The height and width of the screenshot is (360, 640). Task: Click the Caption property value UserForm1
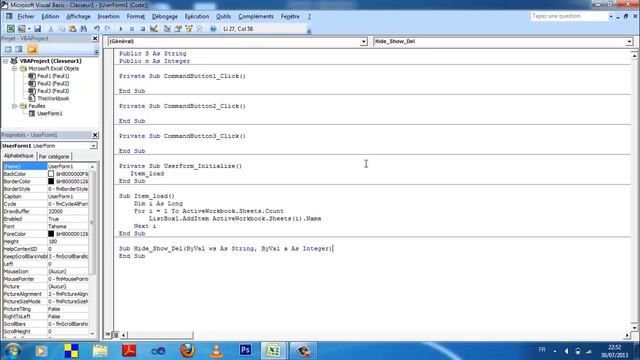[x=68, y=196]
